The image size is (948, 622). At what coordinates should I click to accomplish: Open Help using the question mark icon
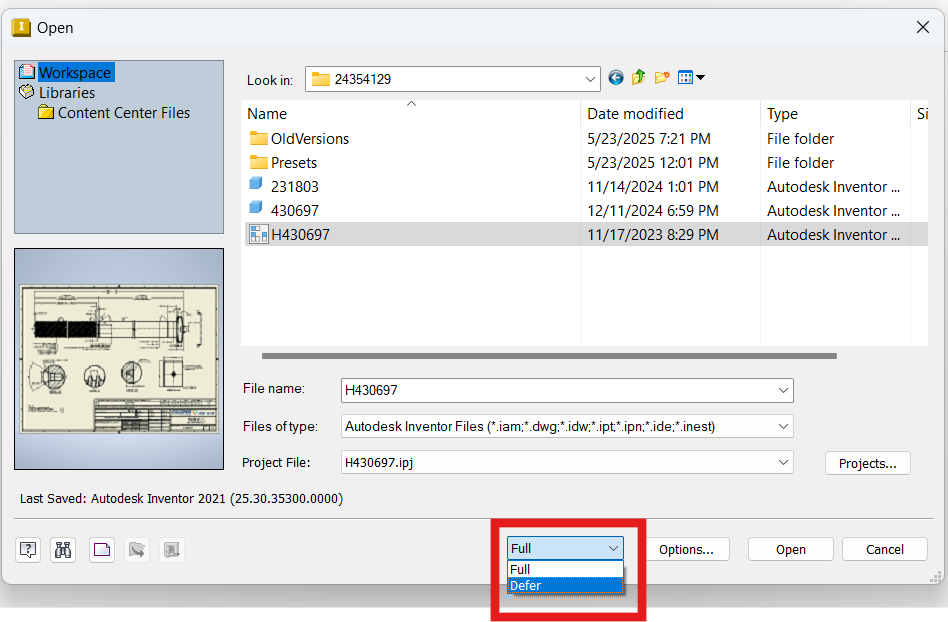tap(28, 549)
